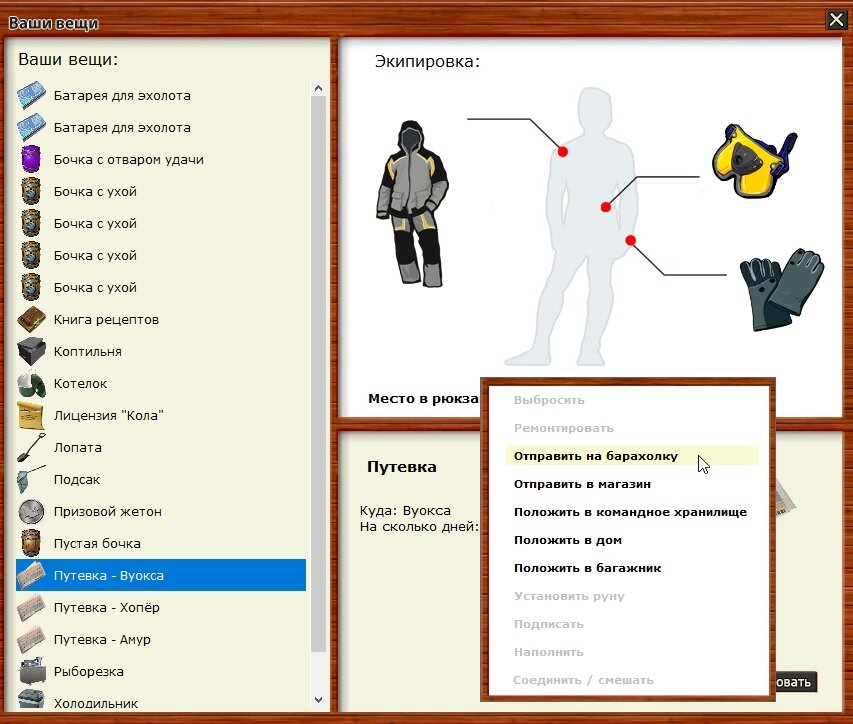Click Положить в командное хранилище option
853x724 pixels.
tap(632, 512)
